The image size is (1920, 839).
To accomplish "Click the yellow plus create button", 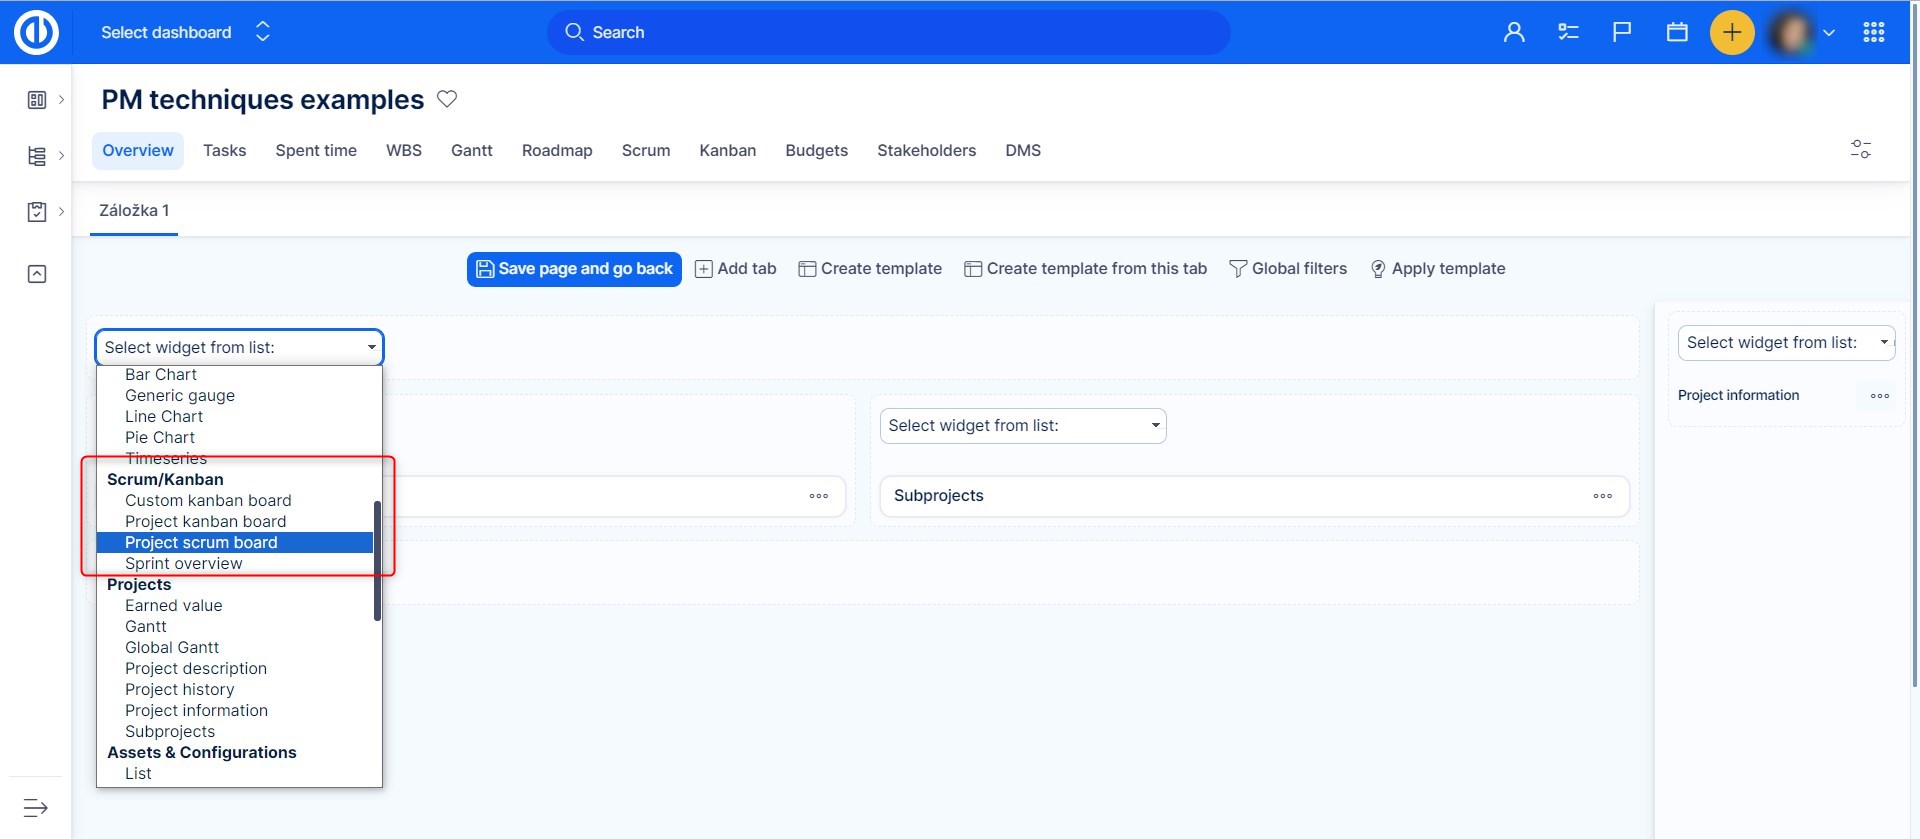I will [1732, 32].
